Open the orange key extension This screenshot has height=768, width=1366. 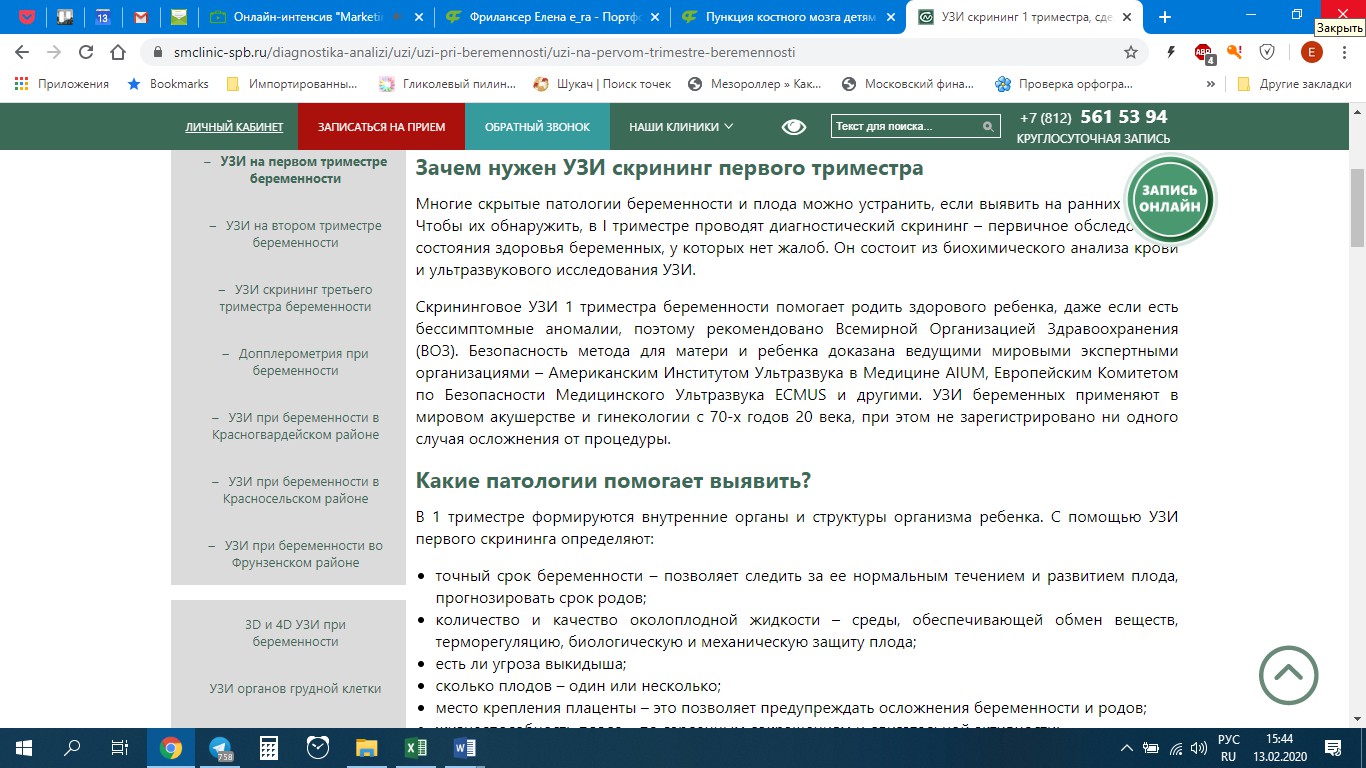(1235, 52)
